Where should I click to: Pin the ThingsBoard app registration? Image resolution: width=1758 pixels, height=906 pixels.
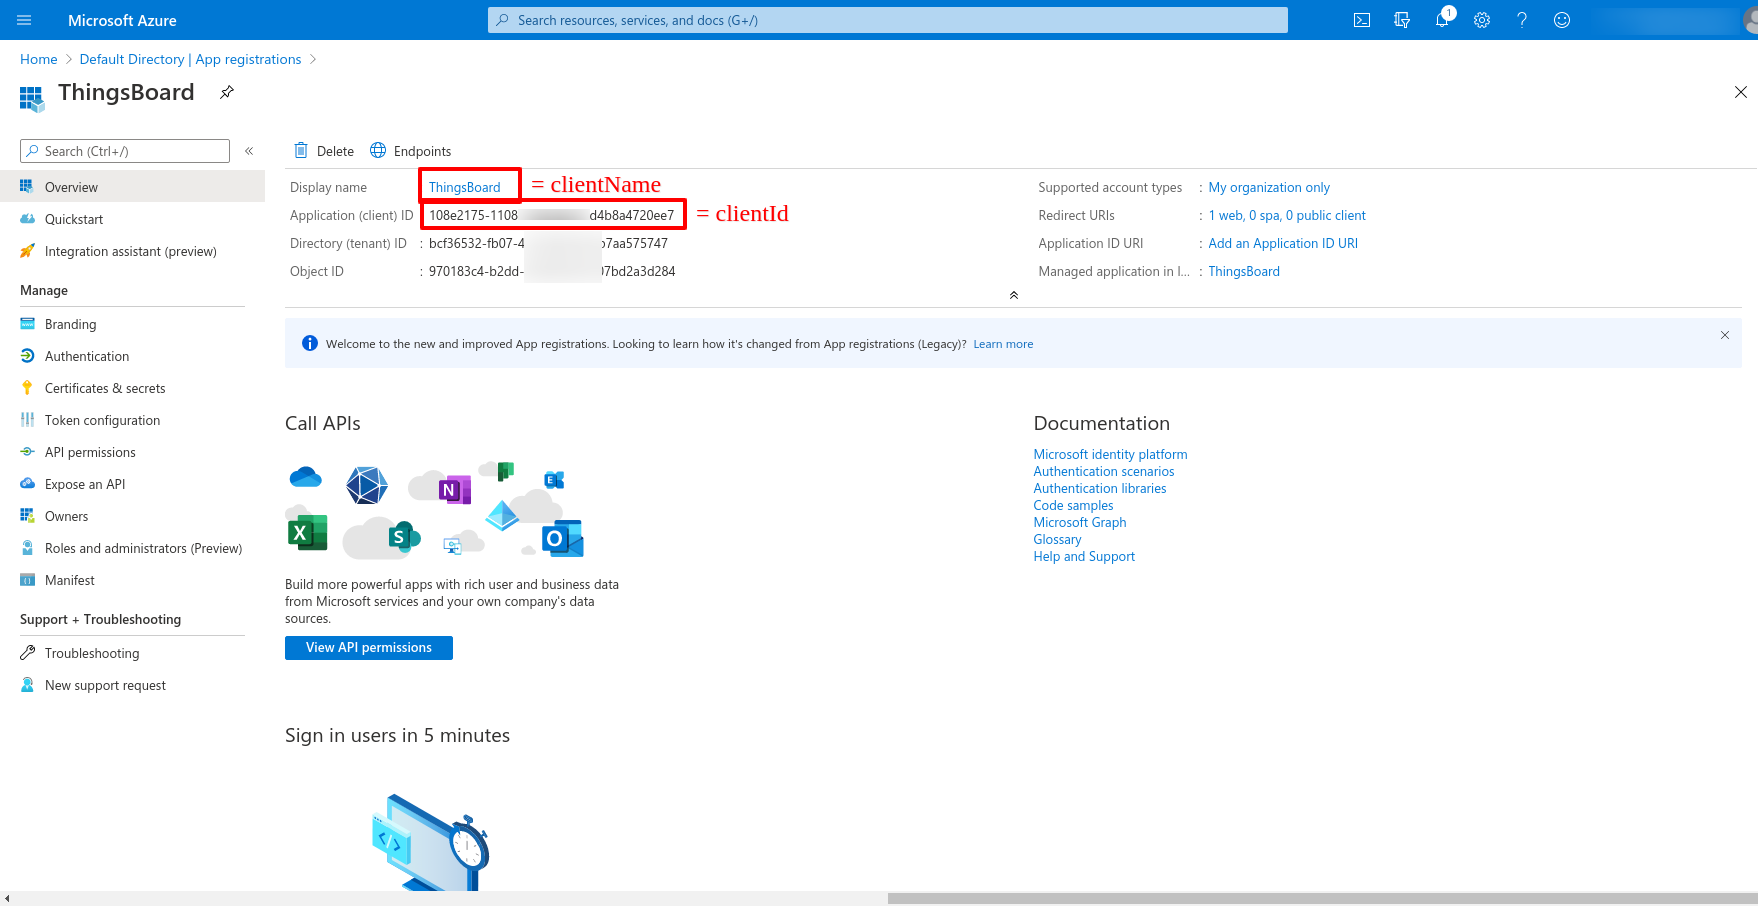point(227,92)
